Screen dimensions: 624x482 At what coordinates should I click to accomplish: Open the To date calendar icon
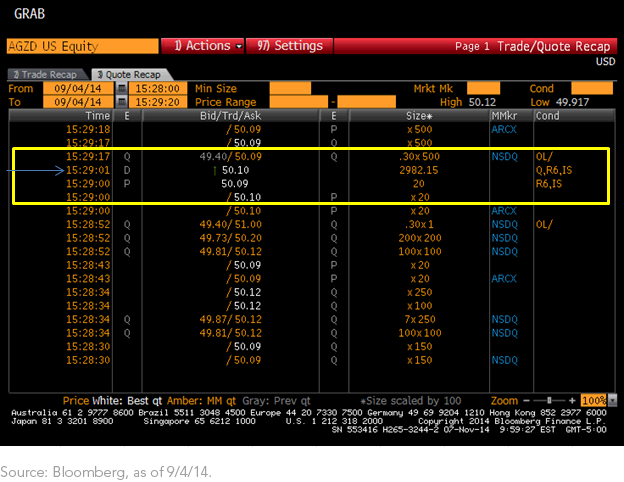tap(122, 102)
